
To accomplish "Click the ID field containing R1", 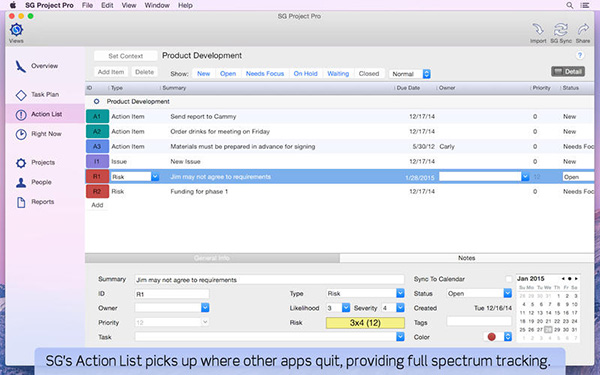I will click(x=172, y=294).
